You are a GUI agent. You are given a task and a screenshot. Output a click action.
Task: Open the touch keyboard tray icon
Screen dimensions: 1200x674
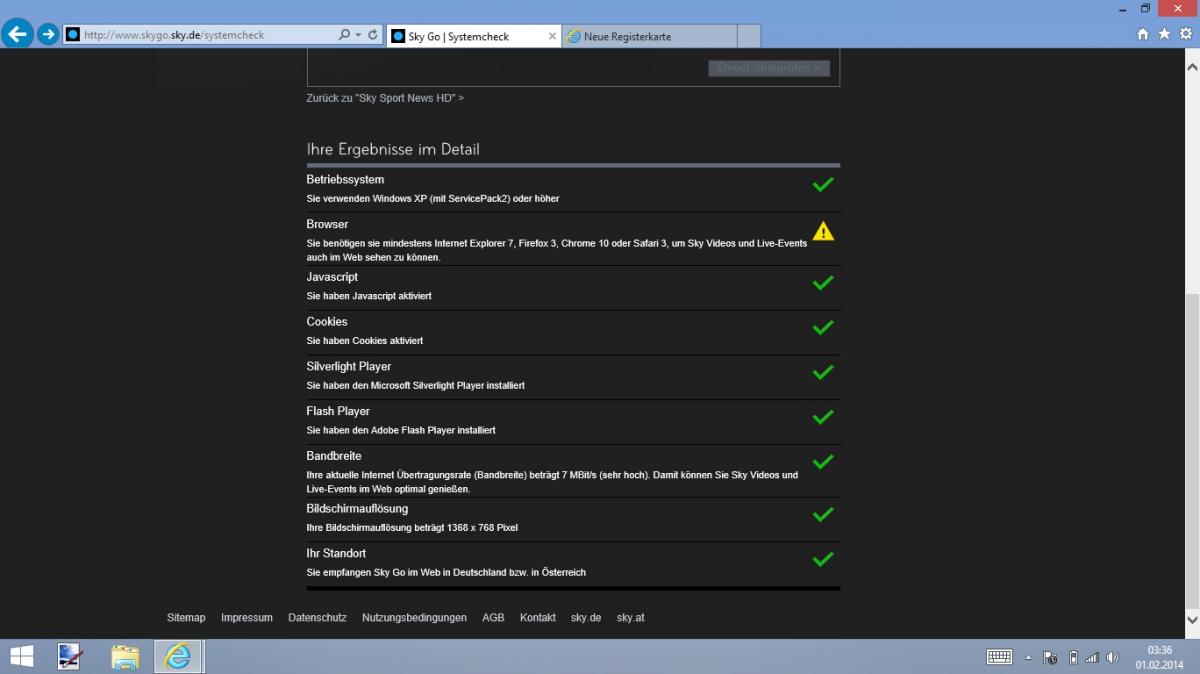pos(999,657)
